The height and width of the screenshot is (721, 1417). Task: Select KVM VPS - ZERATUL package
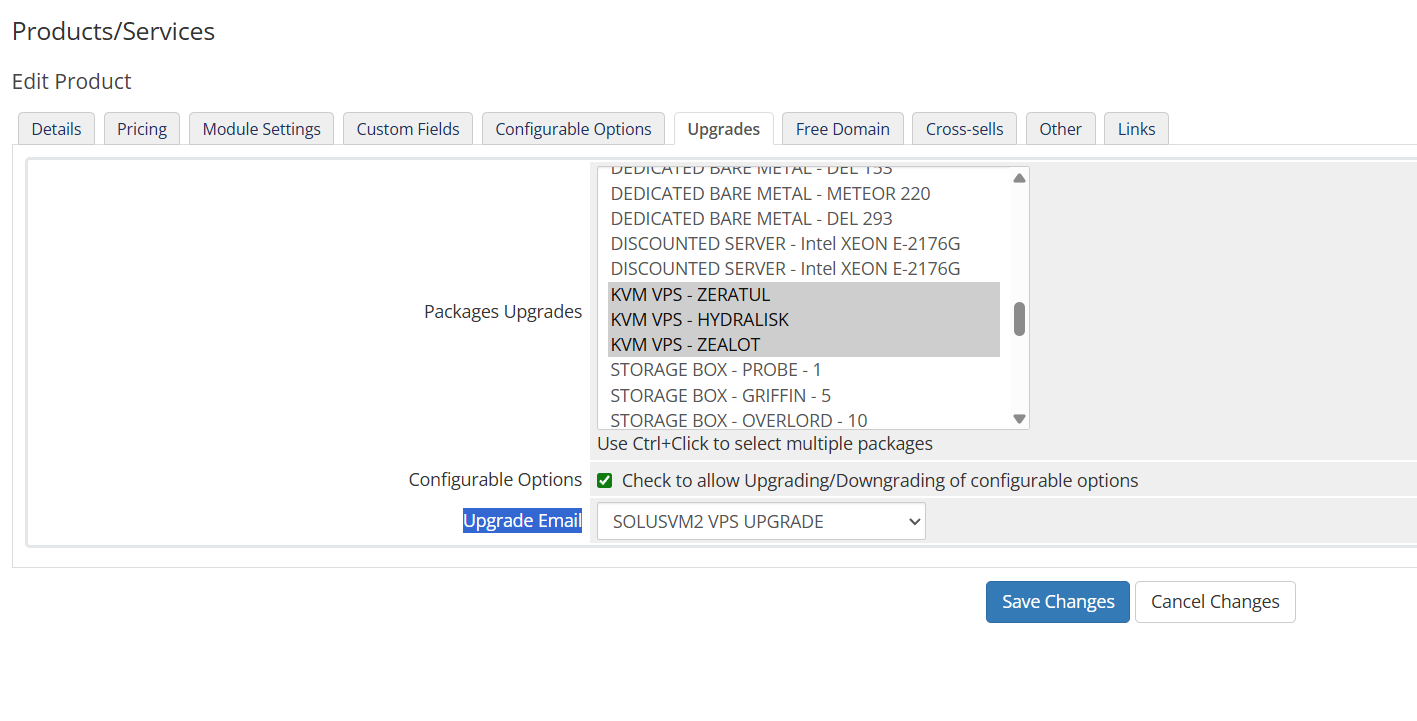click(x=690, y=295)
